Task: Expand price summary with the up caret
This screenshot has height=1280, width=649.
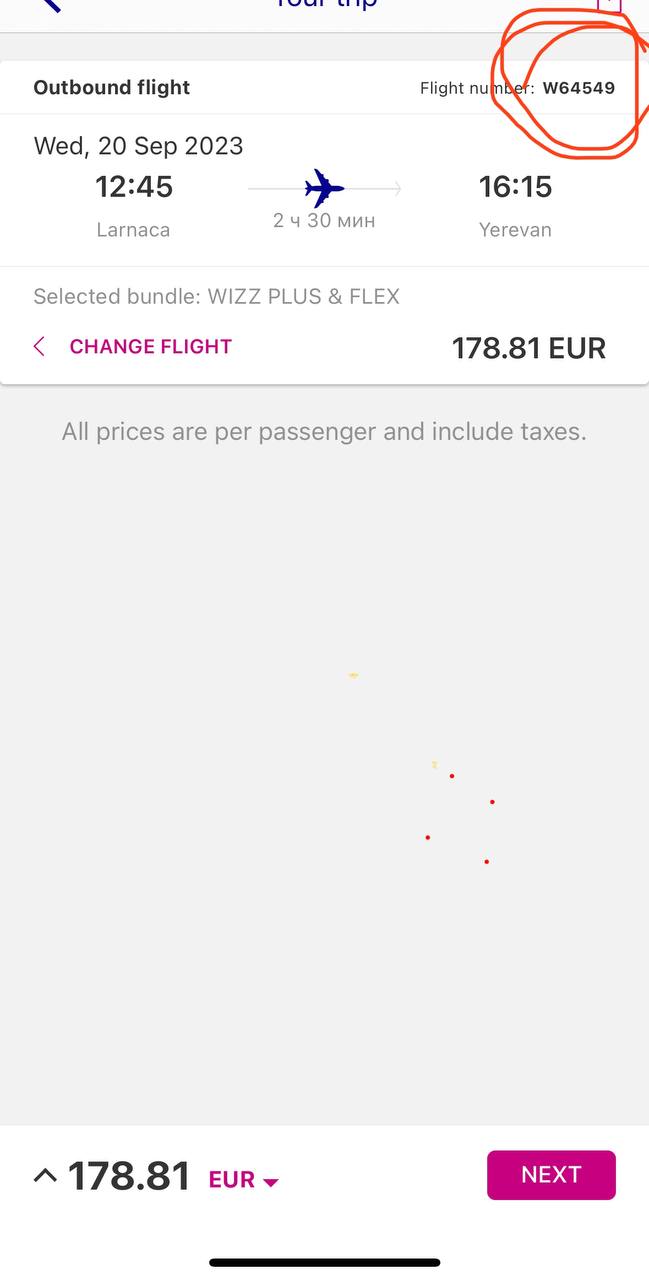Action: [x=45, y=1175]
